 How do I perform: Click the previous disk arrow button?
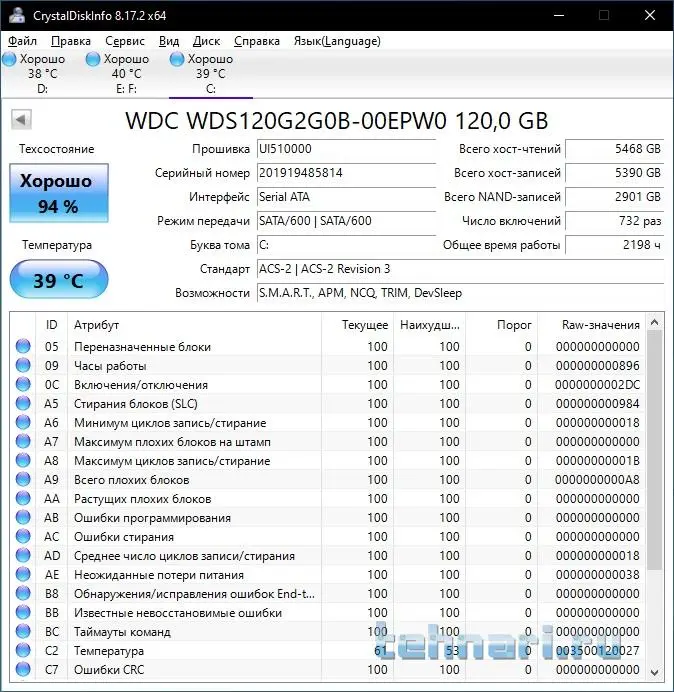pos(19,120)
